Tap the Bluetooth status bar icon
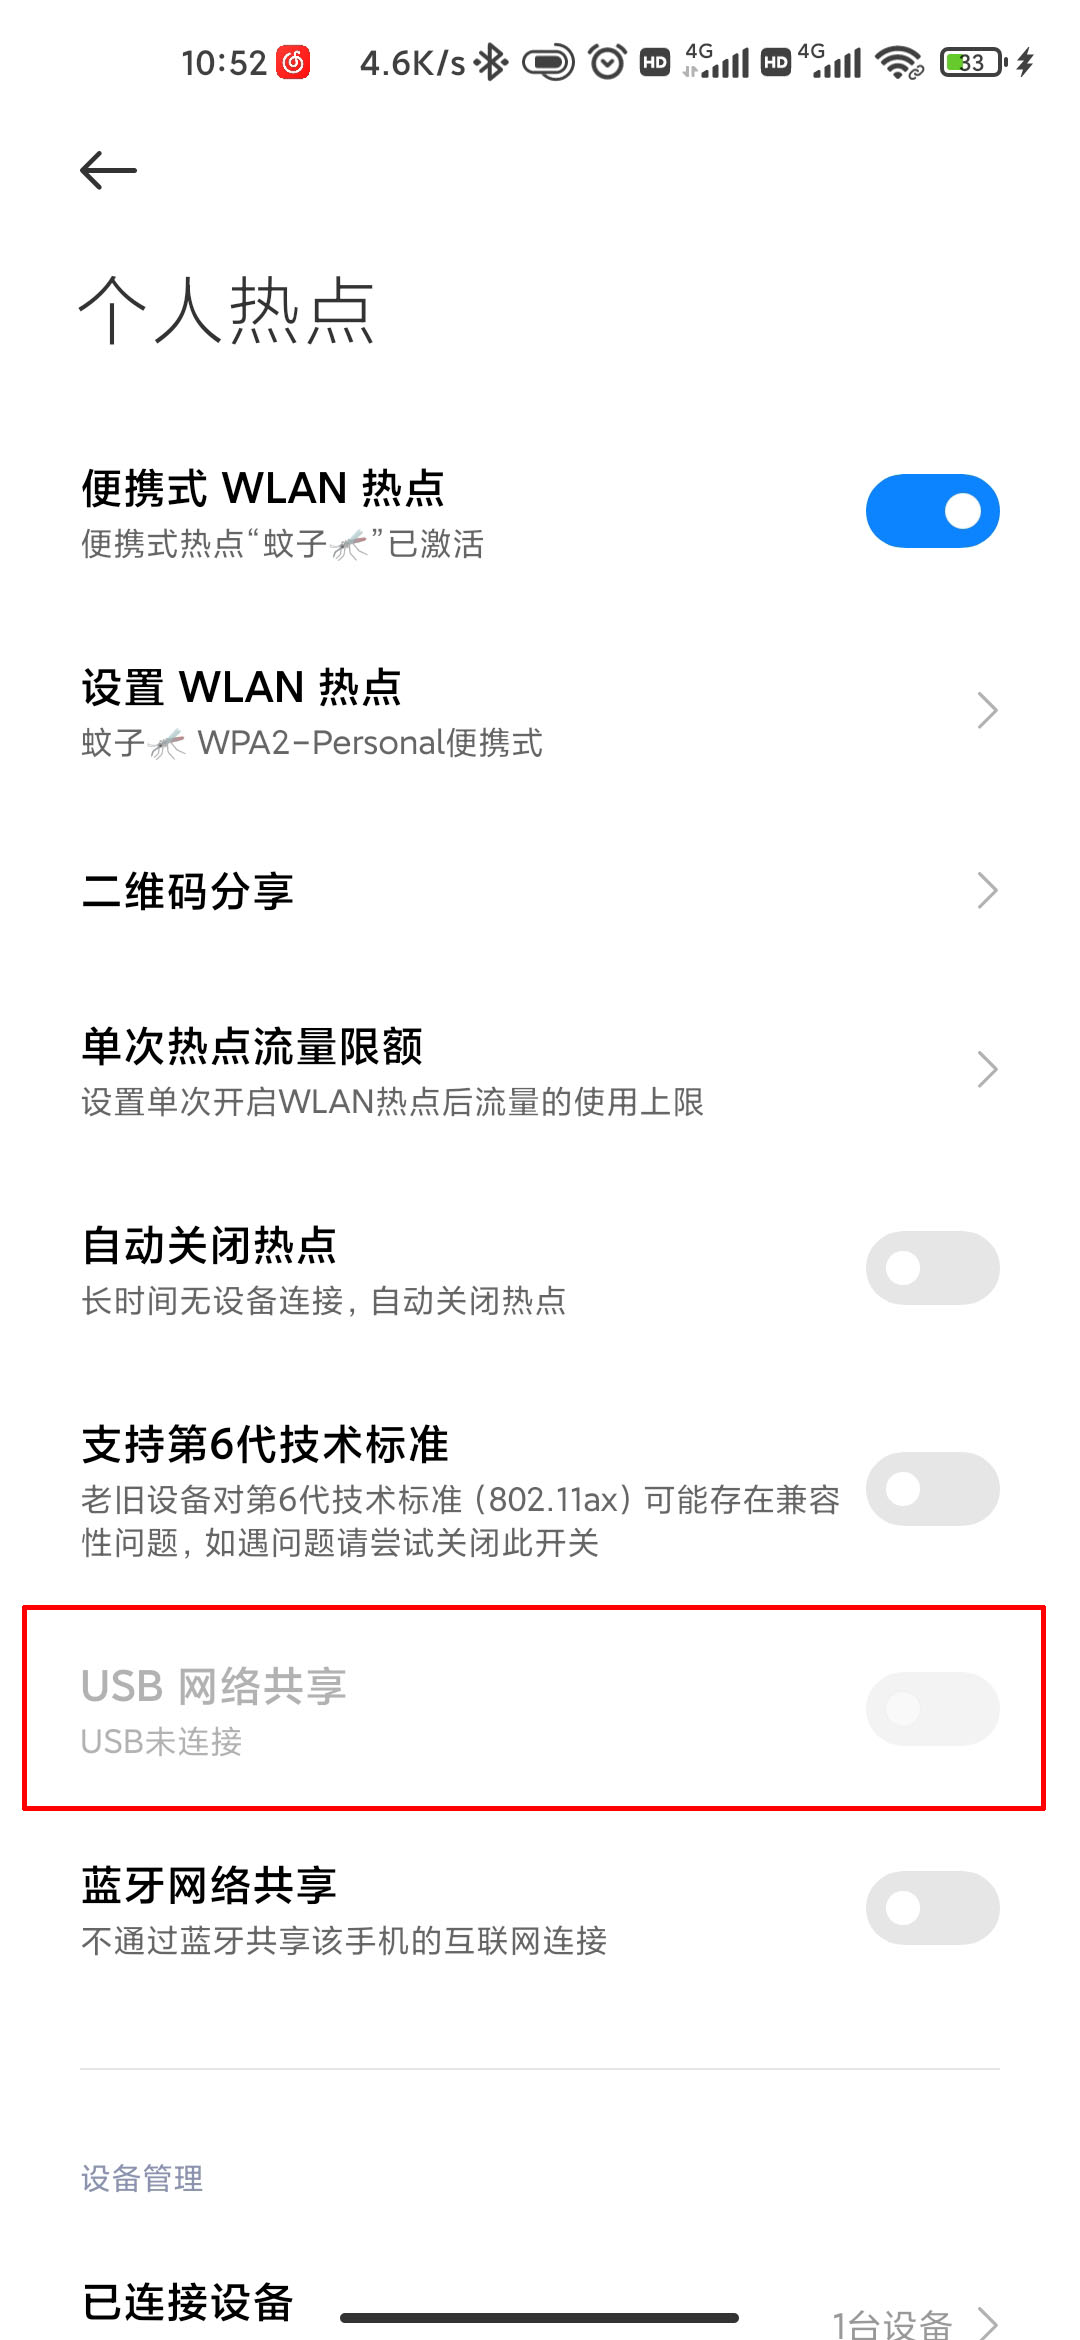 coord(490,63)
